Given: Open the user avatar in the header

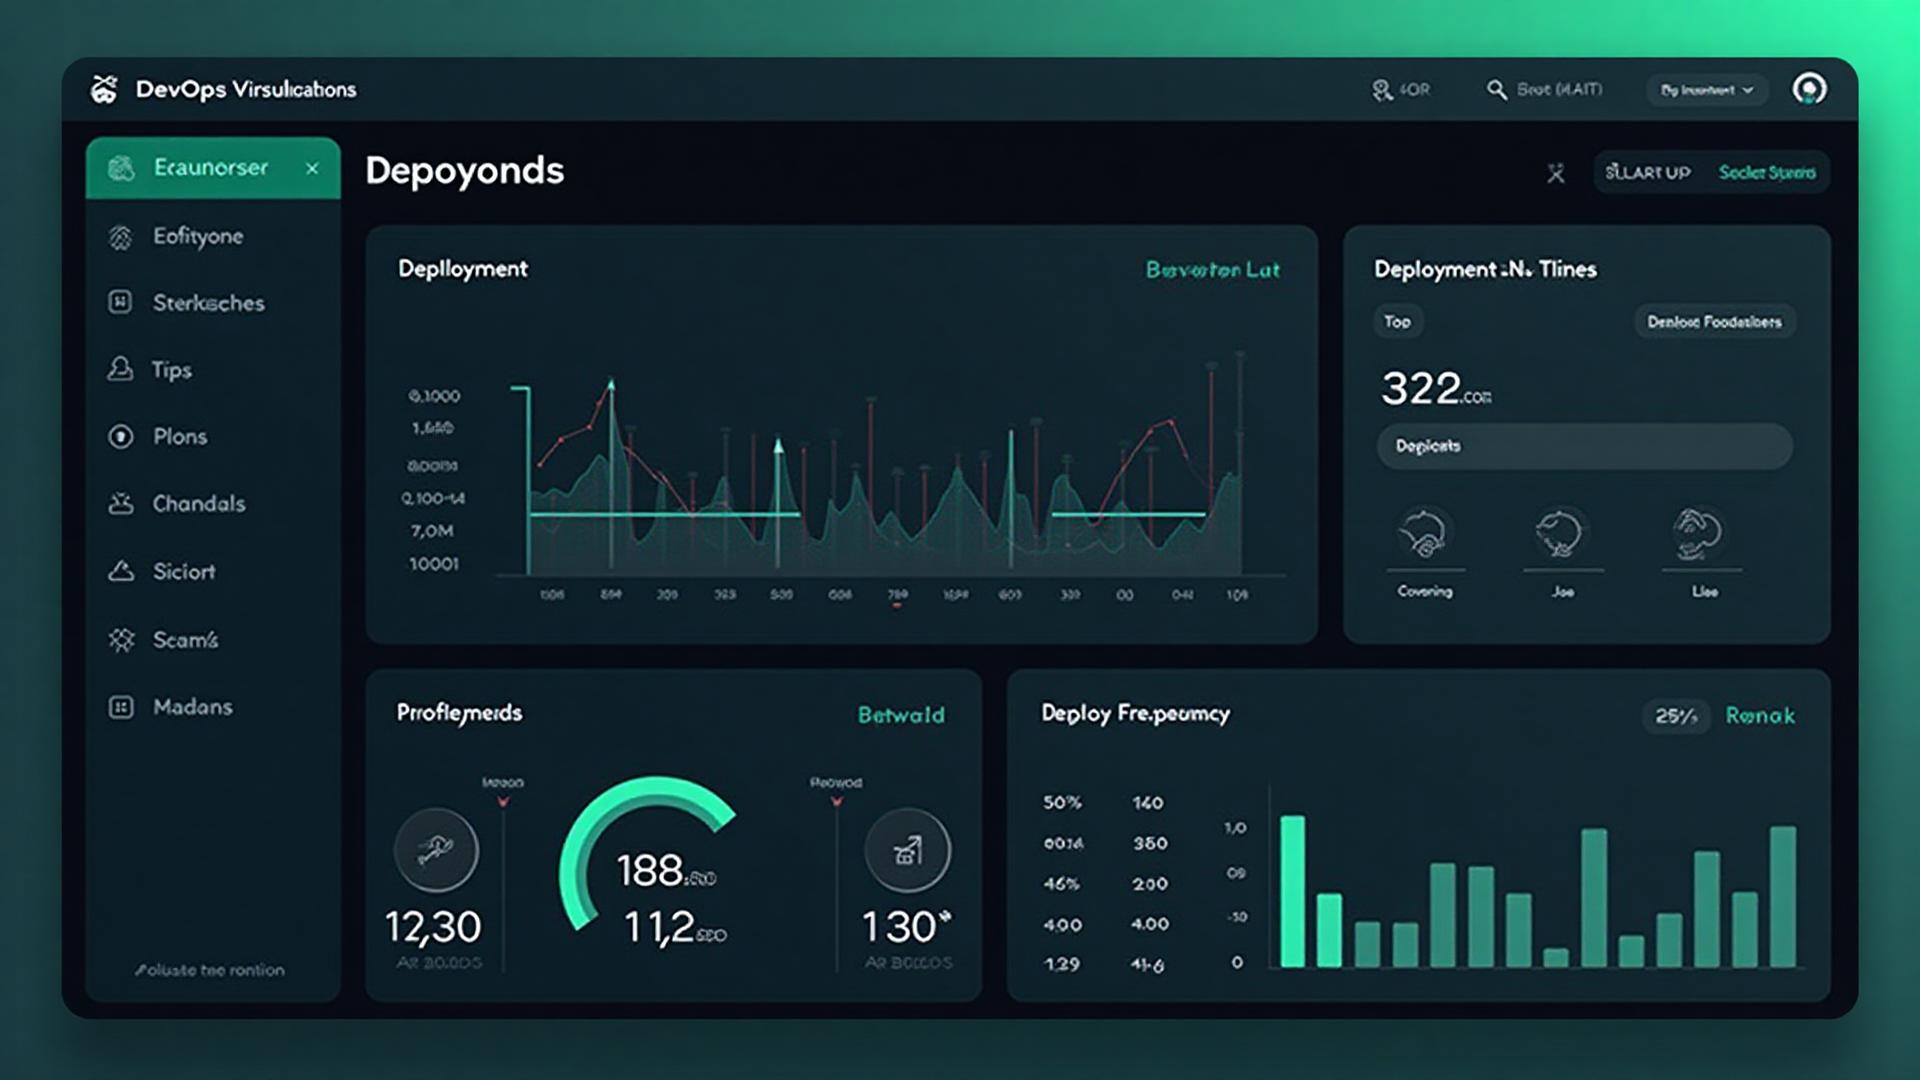Looking at the screenshot, I should tap(1809, 89).
